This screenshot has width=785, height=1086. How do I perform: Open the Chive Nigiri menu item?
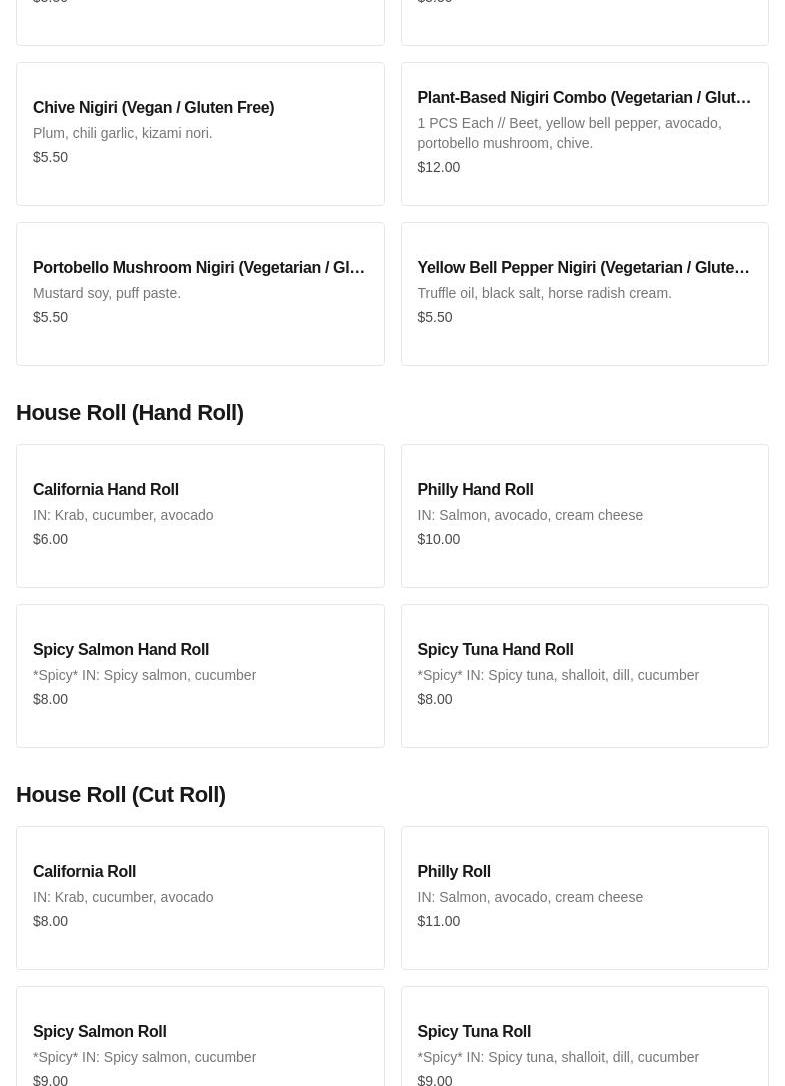coord(153,108)
